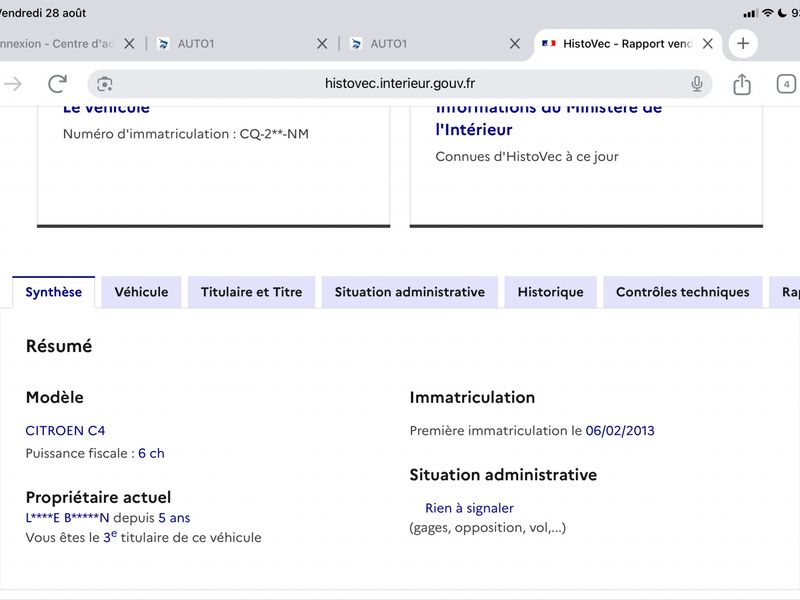800x600 pixels.
Task: Close the HistoVec tab
Action: [708, 43]
